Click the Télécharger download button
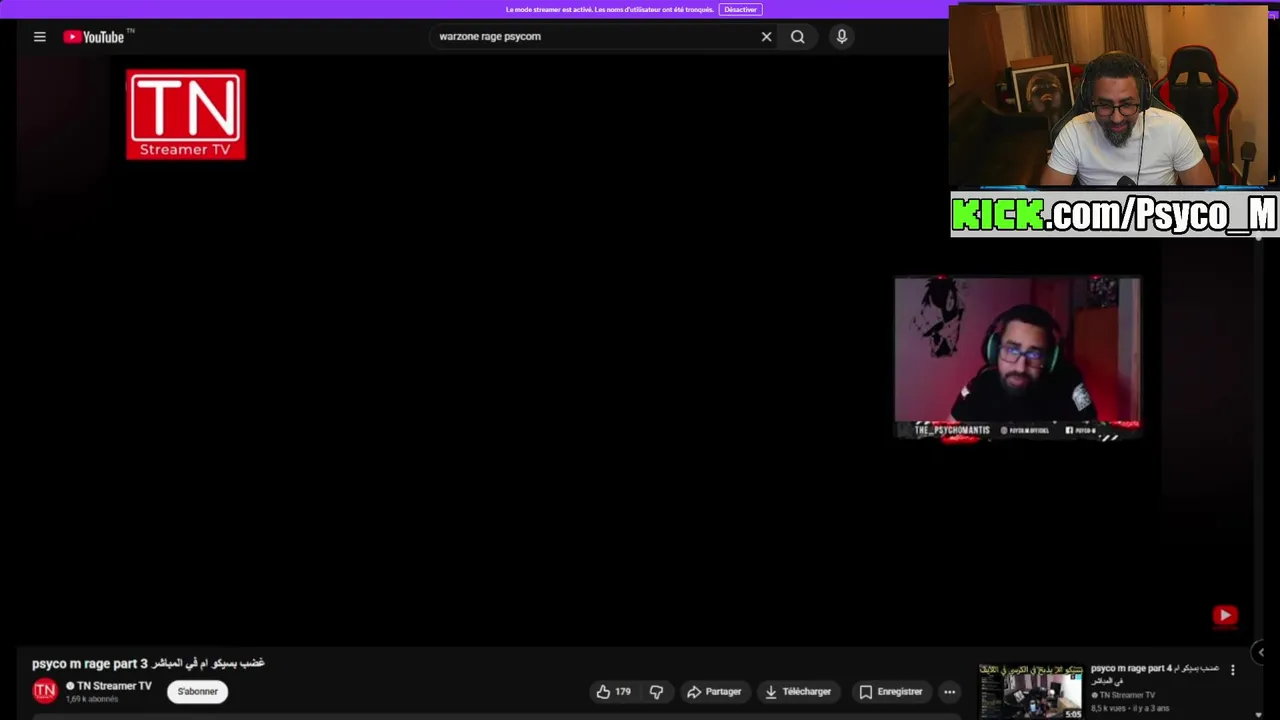This screenshot has width=1280, height=720. (798, 691)
